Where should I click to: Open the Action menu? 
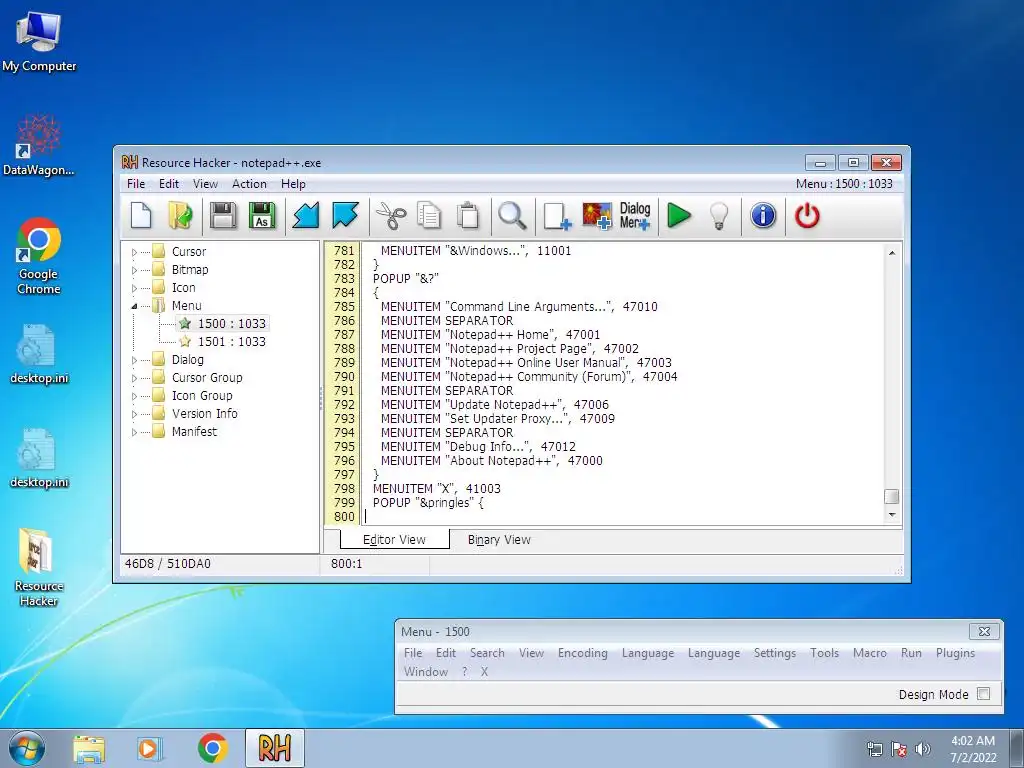point(249,184)
